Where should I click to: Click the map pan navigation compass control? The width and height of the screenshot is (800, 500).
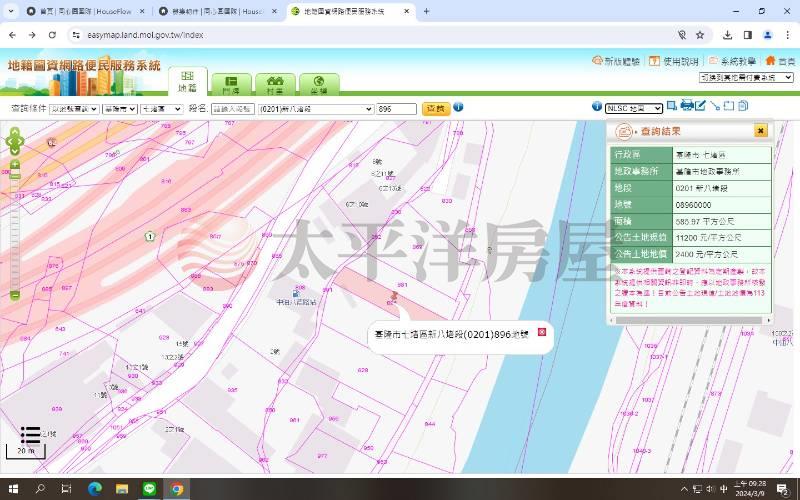point(14,142)
